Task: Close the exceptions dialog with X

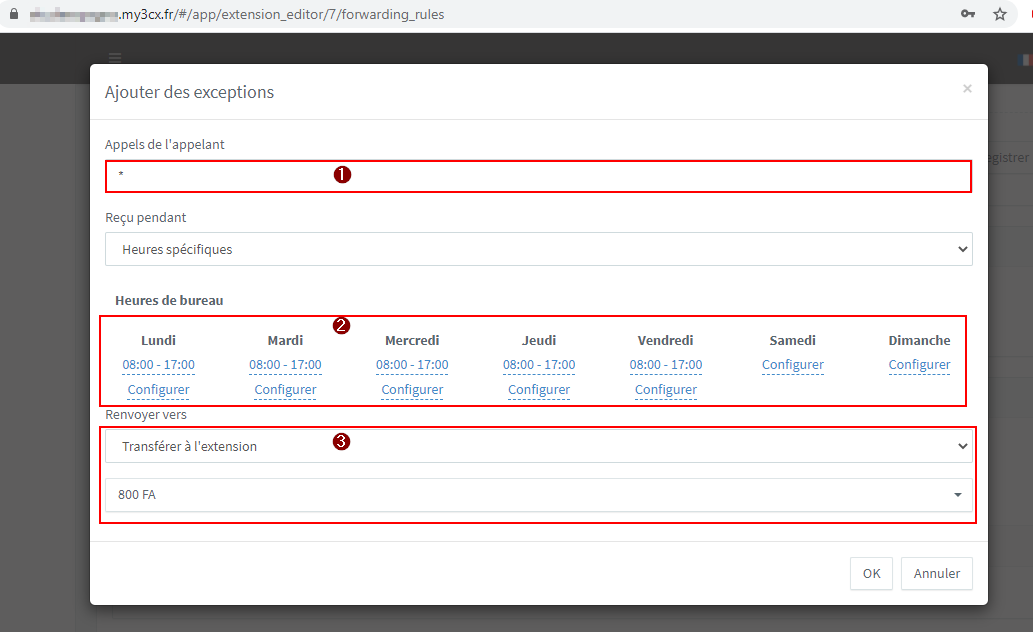Action: 966,89
